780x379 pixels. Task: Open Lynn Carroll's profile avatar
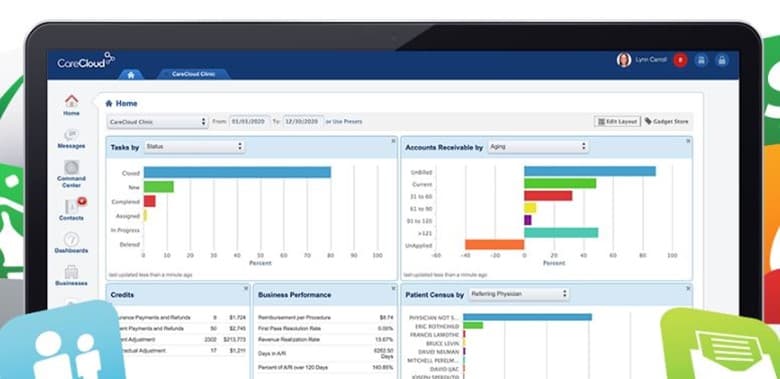pyautogui.click(x=624, y=60)
